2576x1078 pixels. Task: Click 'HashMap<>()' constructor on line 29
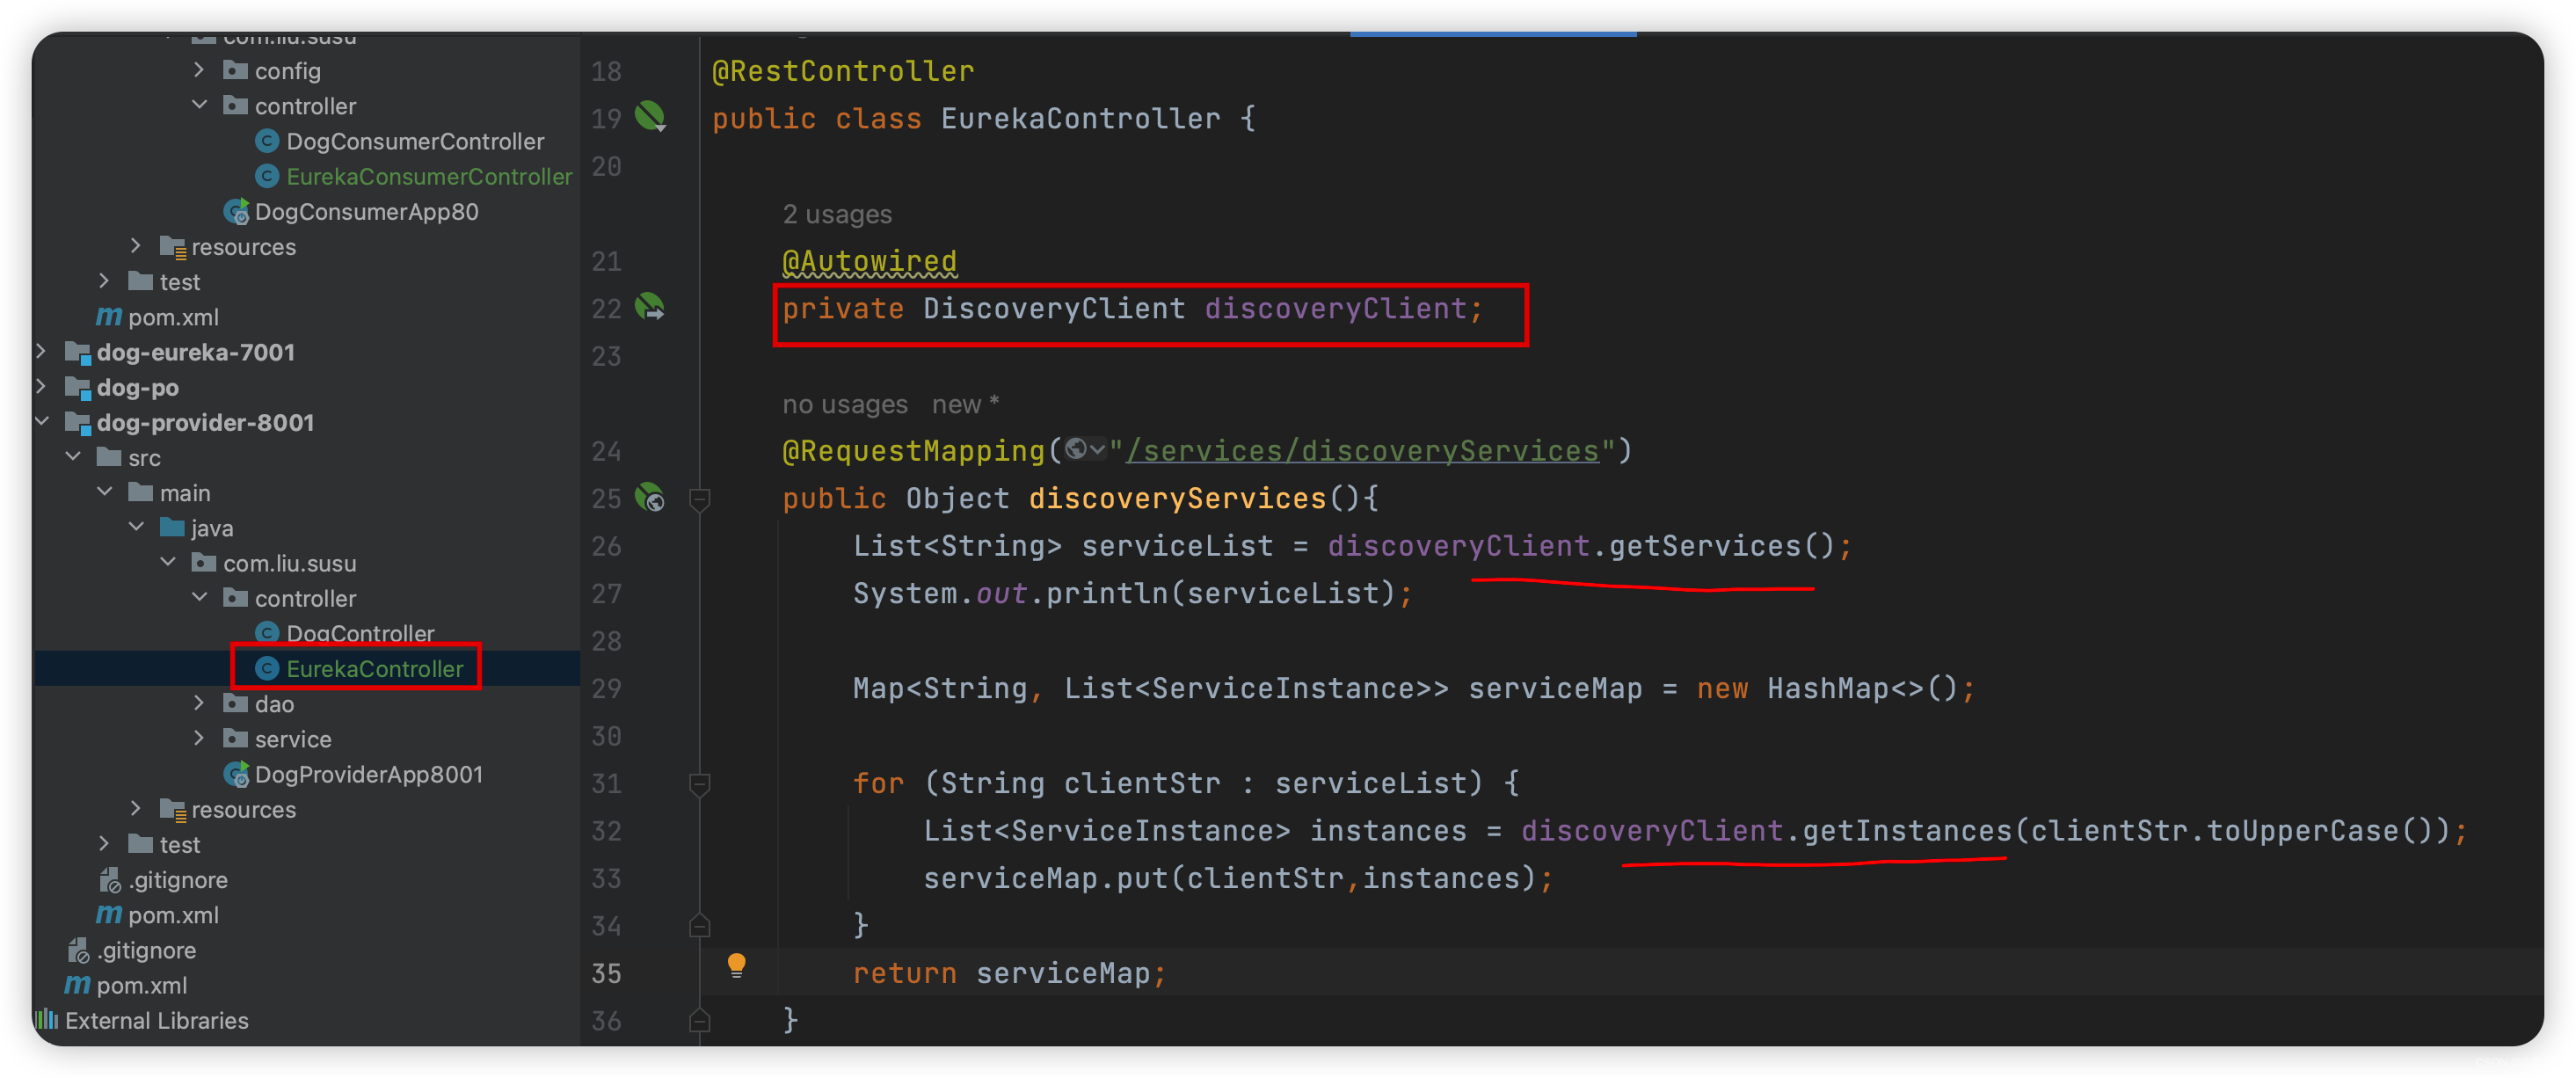click(x=1863, y=688)
